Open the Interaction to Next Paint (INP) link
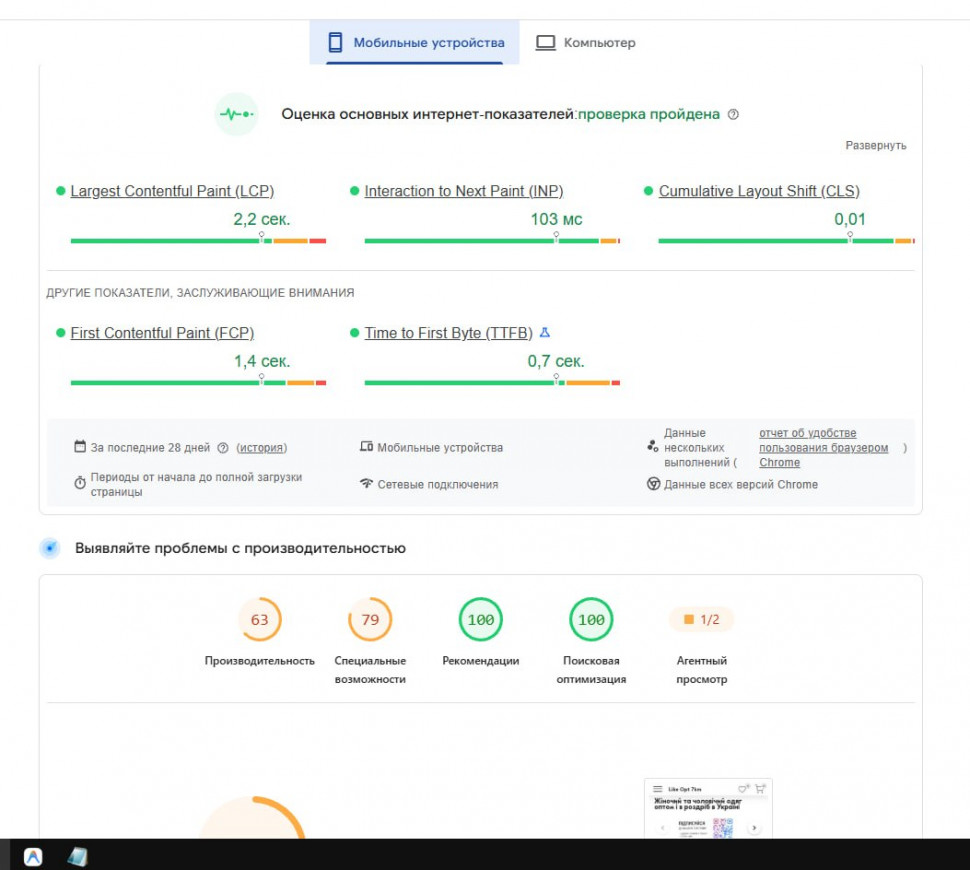 point(464,191)
